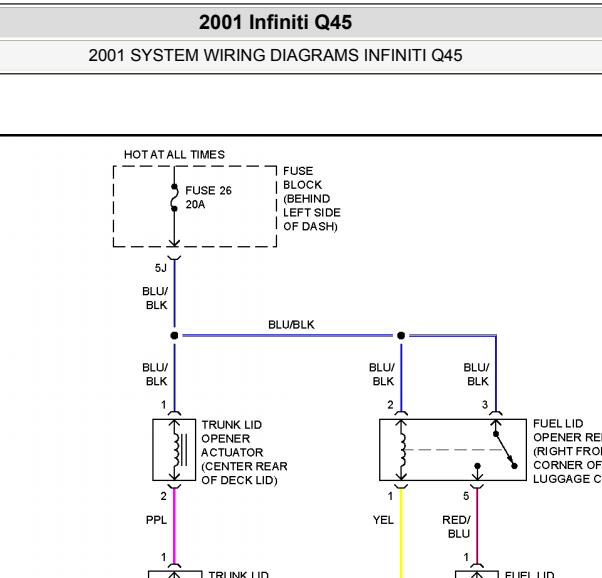Click the BLU/BLK label below connector 5J
The width and height of the screenshot is (602, 578).
[x=155, y=298]
